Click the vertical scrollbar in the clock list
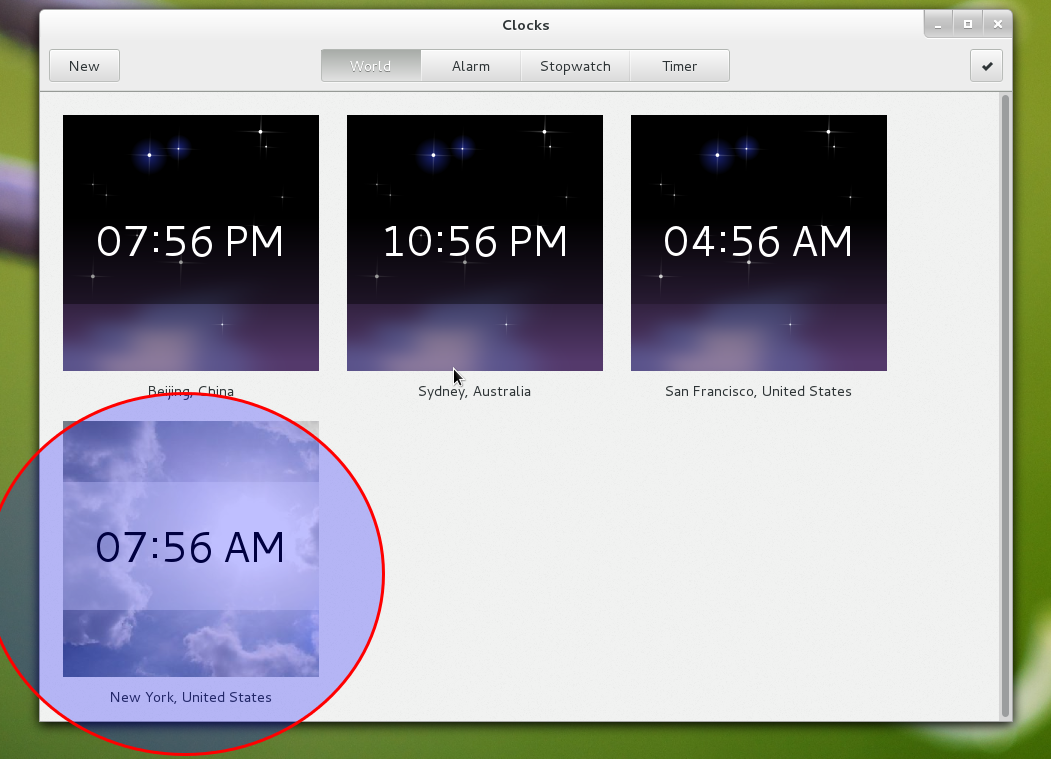The height and width of the screenshot is (759, 1051). tap(1005, 400)
